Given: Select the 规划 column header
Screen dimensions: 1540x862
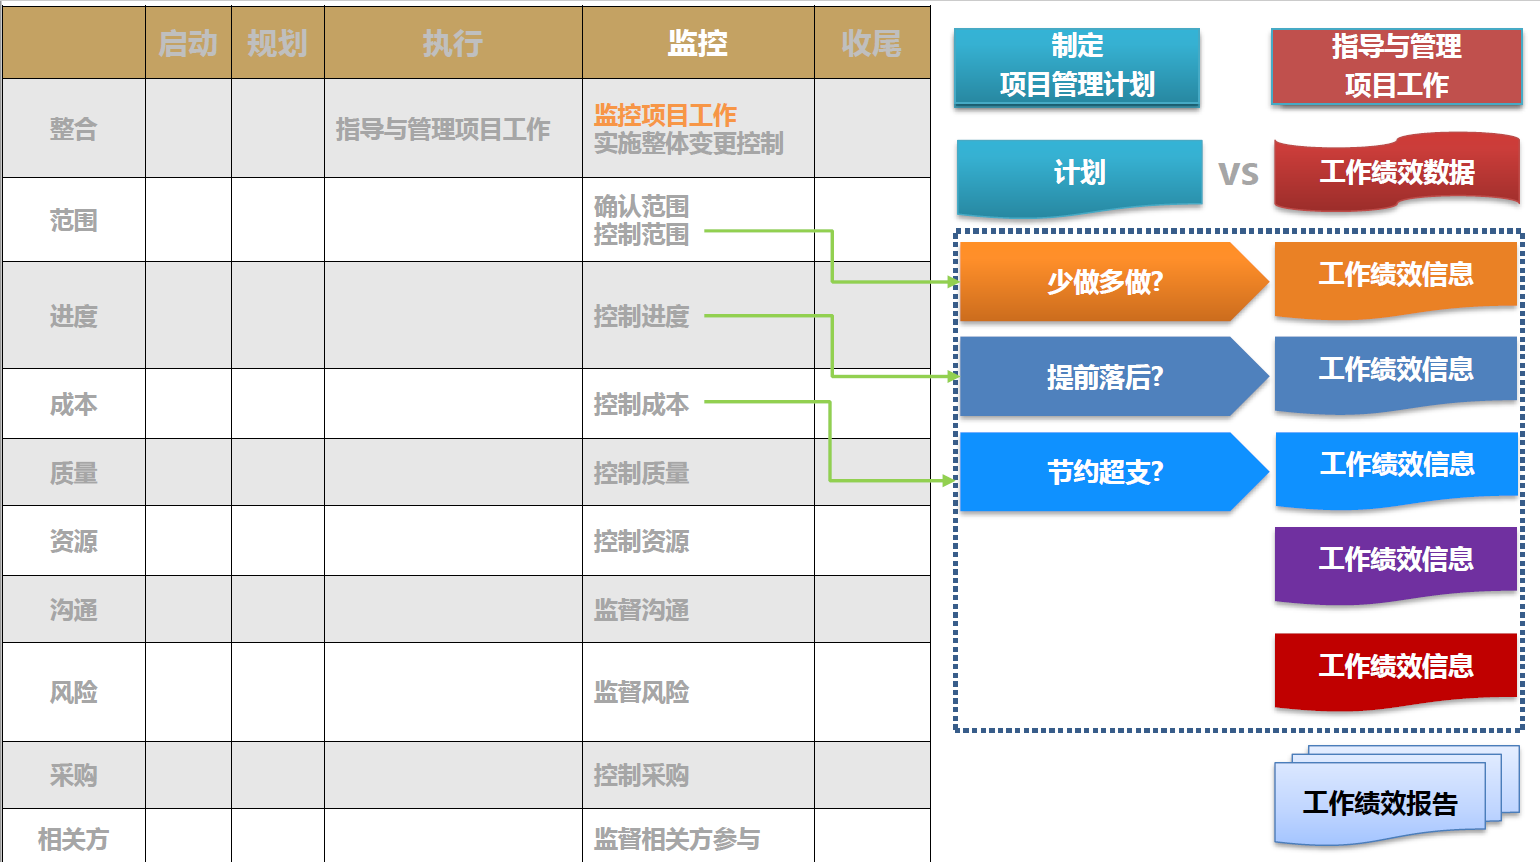Looking at the screenshot, I should [x=277, y=43].
